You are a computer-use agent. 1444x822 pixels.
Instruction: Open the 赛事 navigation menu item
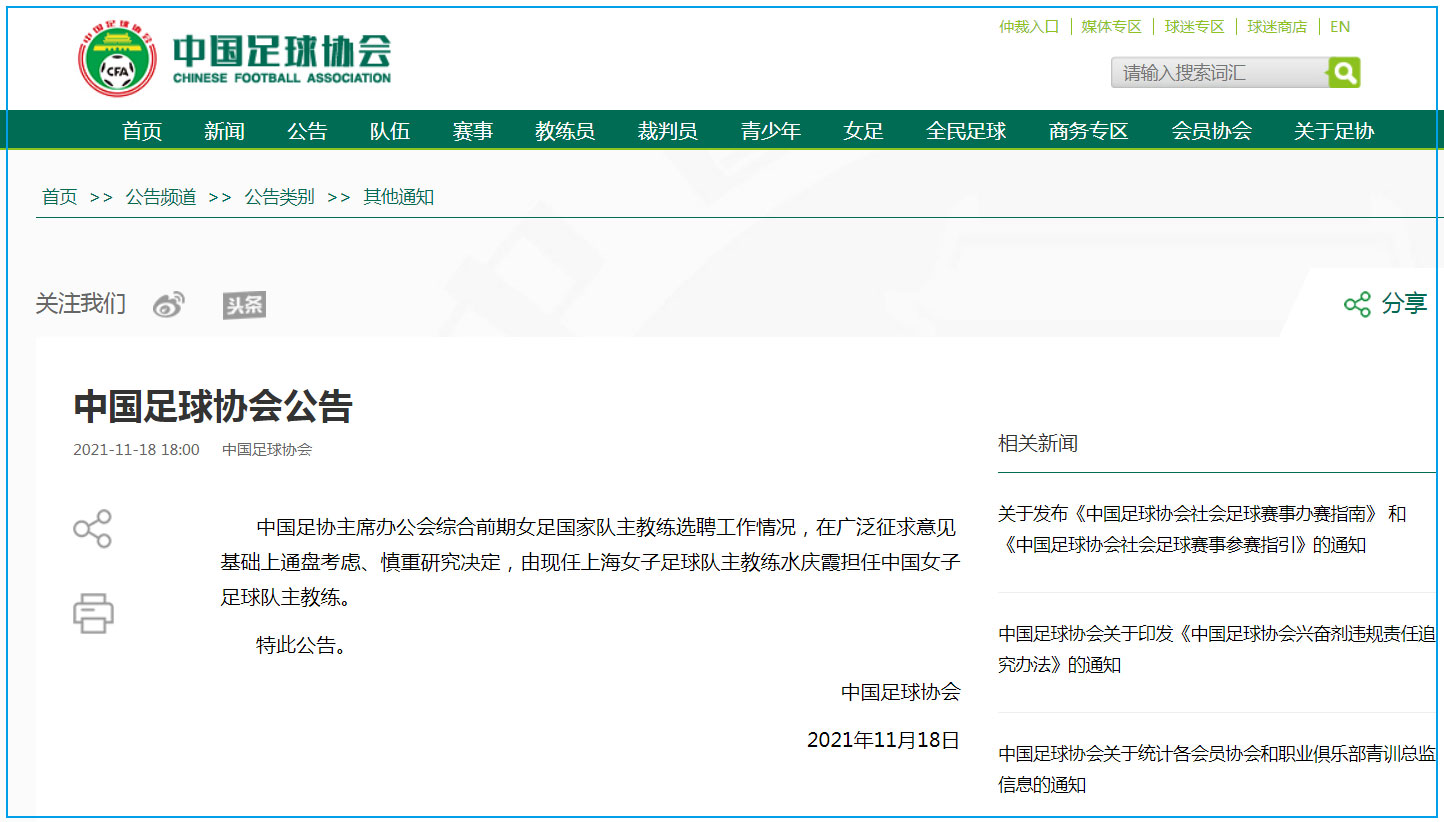coord(472,131)
